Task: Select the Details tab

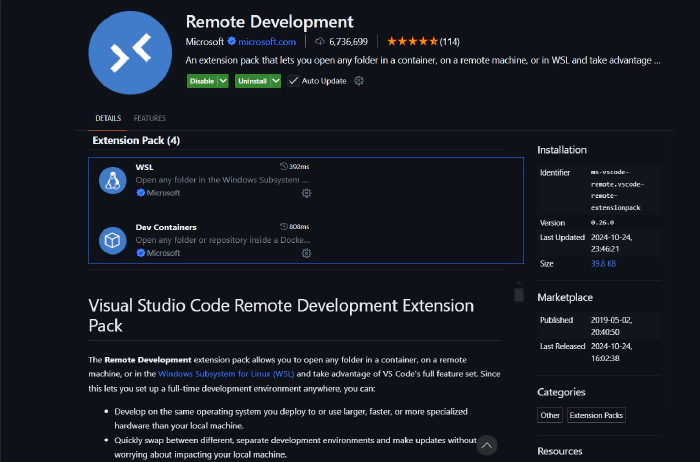Action: click(108, 118)
